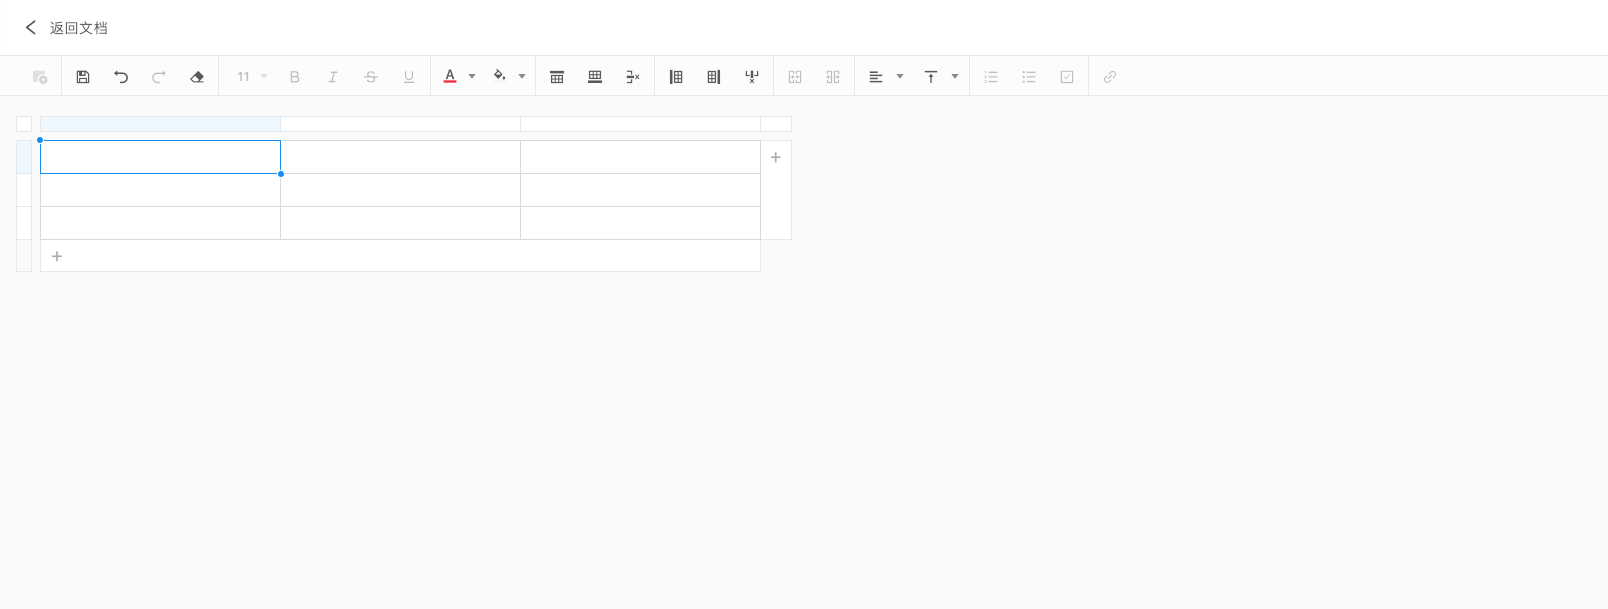Select the middle cell of the table
The image size is (1608, 609).
point(400,190)
